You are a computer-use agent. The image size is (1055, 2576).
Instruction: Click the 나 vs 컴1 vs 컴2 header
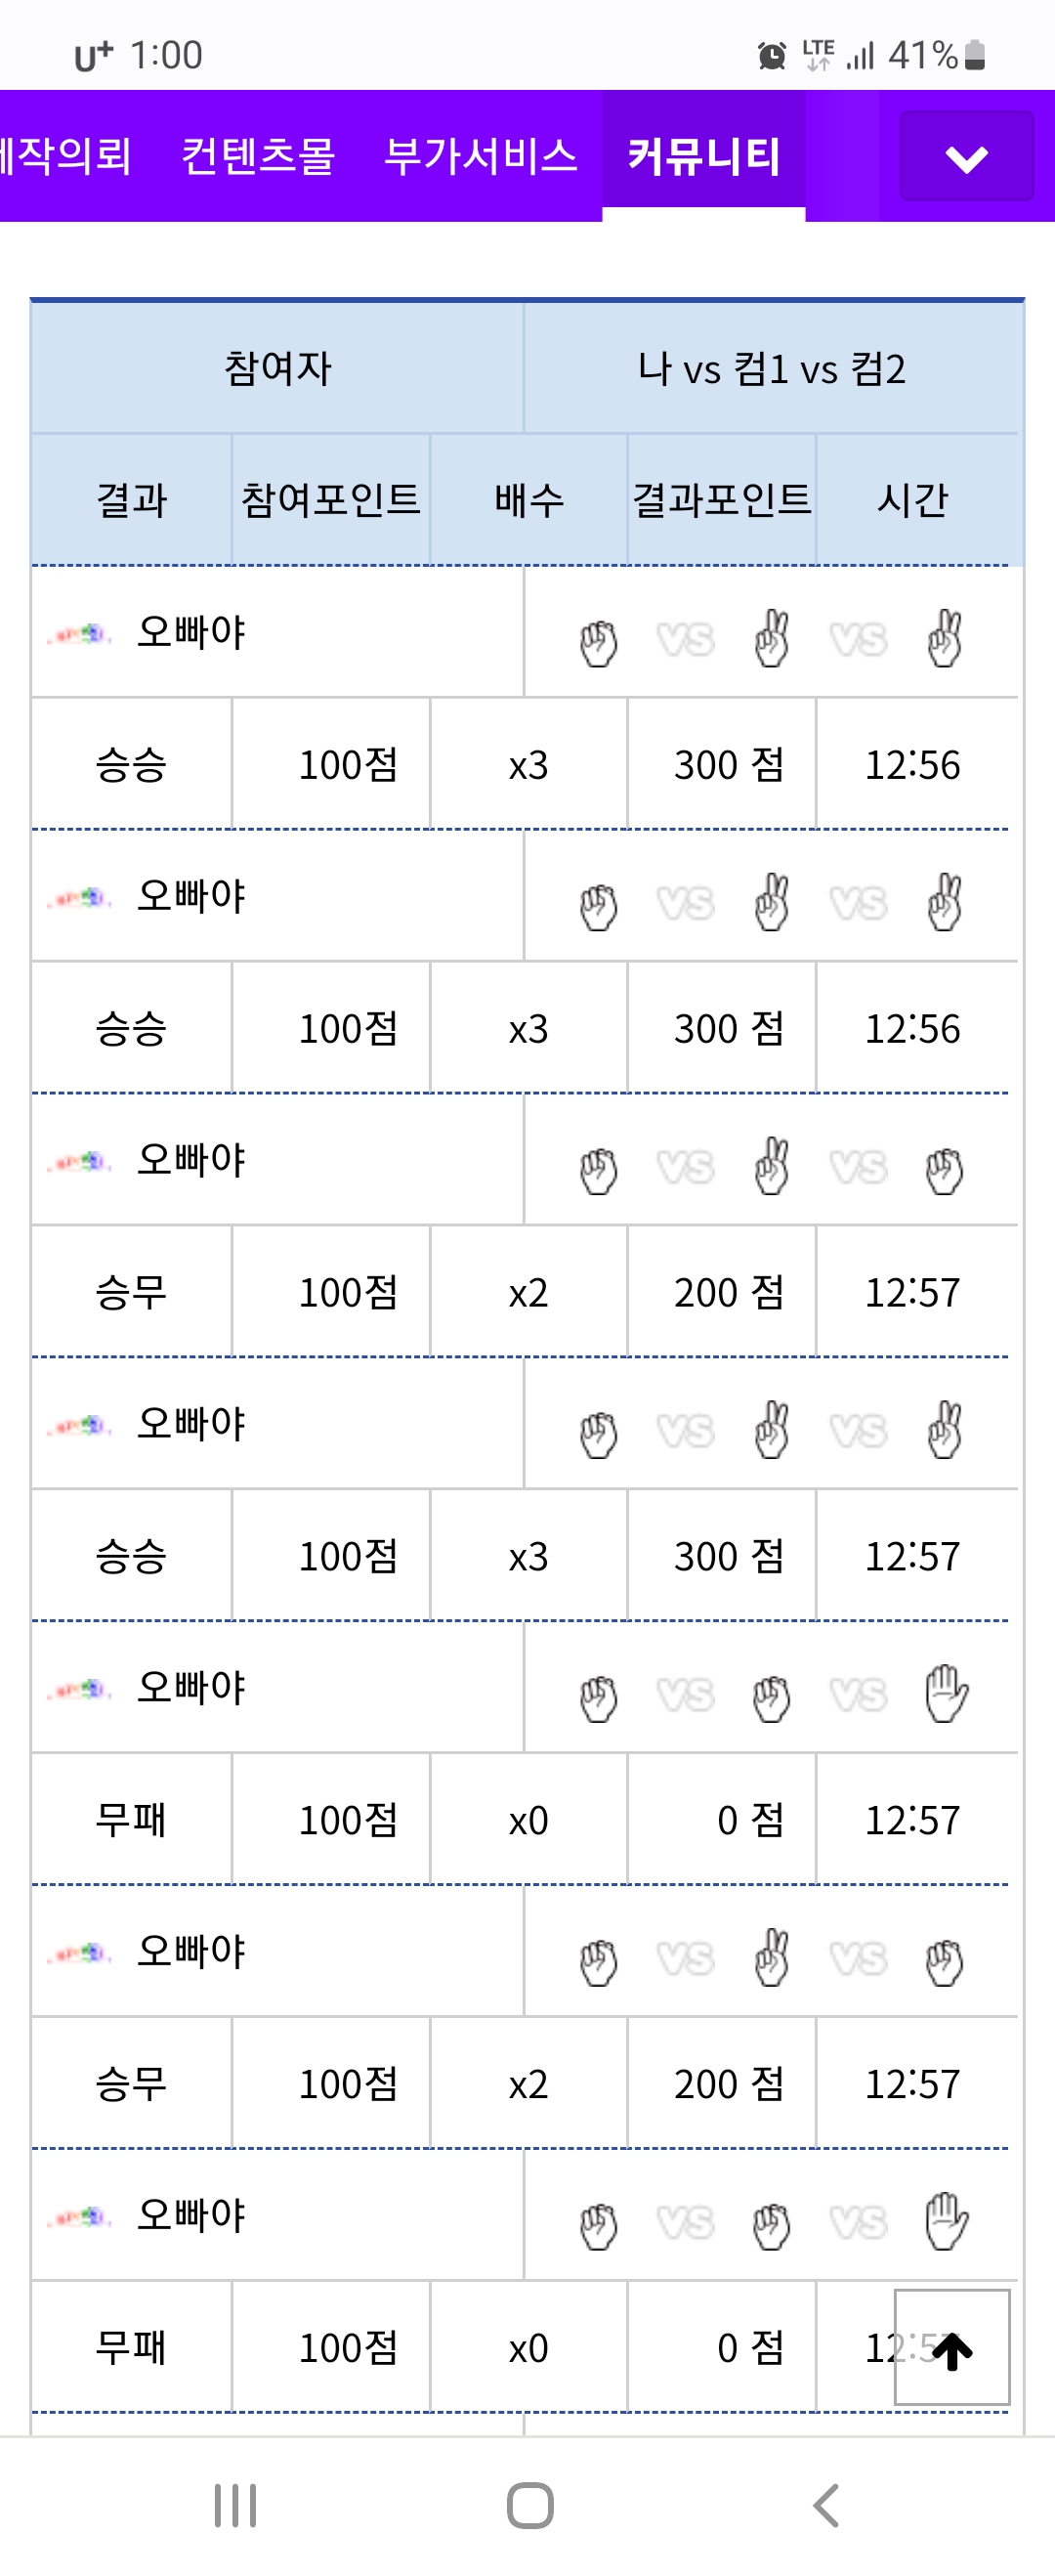pyautogui.click(x=771, y=368)
